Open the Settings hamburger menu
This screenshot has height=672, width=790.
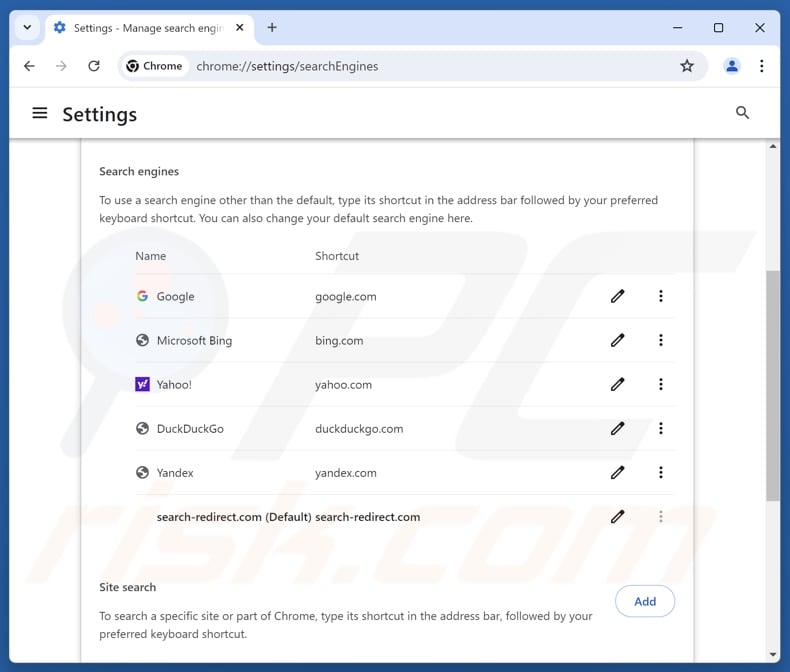point(40,113)
